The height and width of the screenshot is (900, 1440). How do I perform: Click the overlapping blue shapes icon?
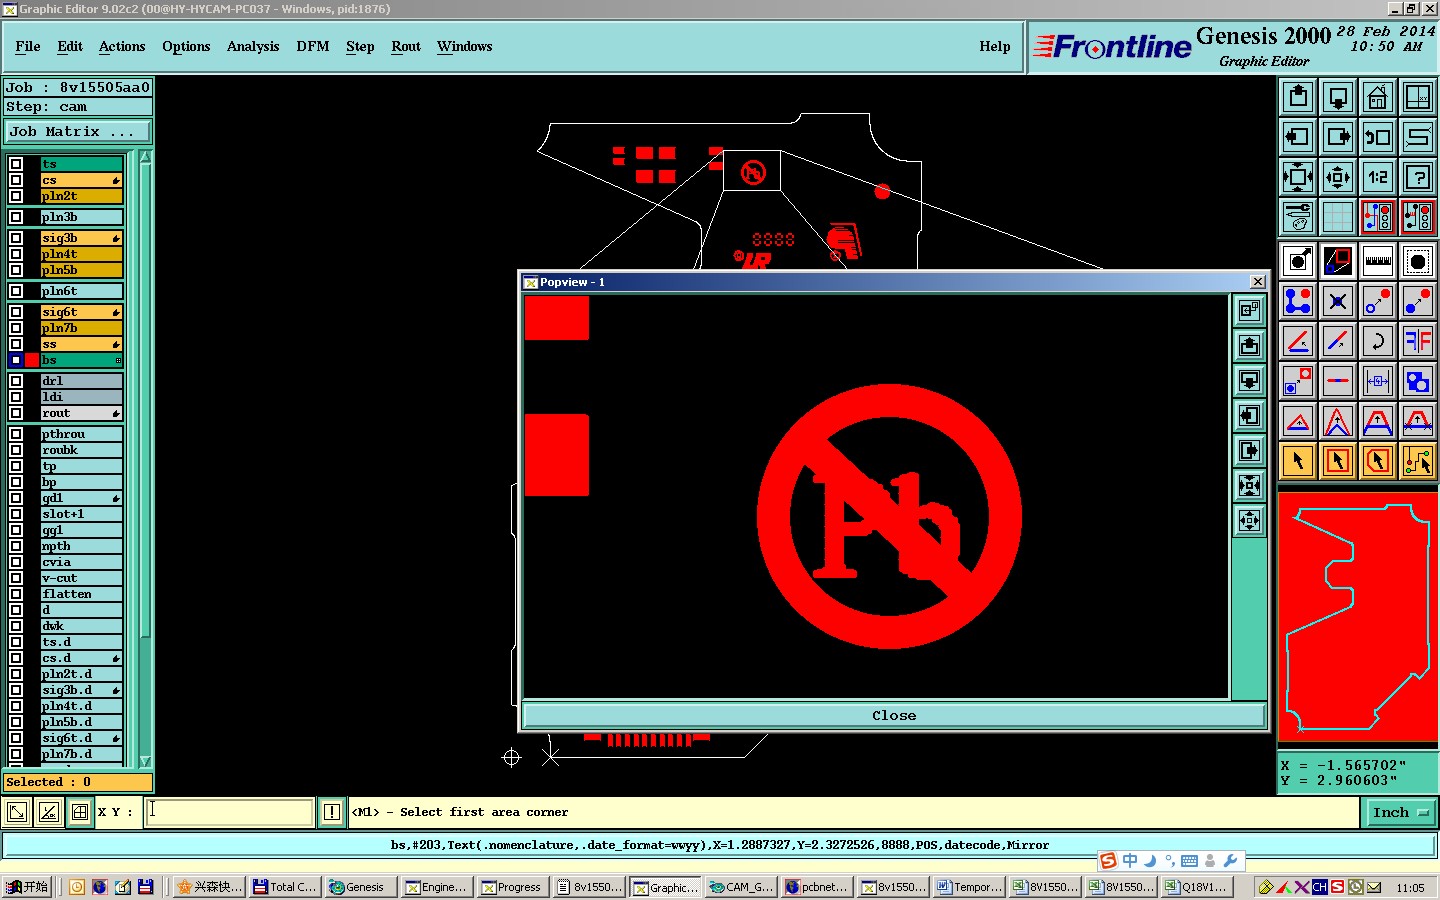click(1418, 381)
